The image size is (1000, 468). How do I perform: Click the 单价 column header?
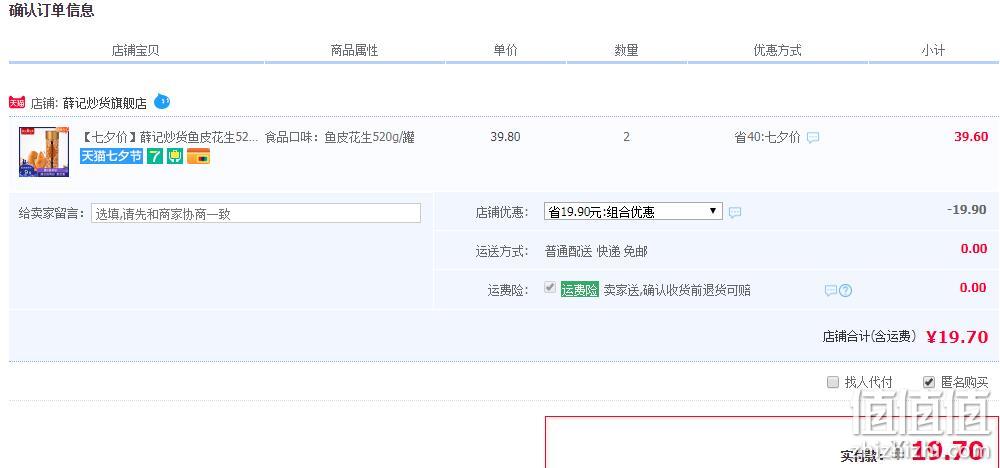(505, 50)
